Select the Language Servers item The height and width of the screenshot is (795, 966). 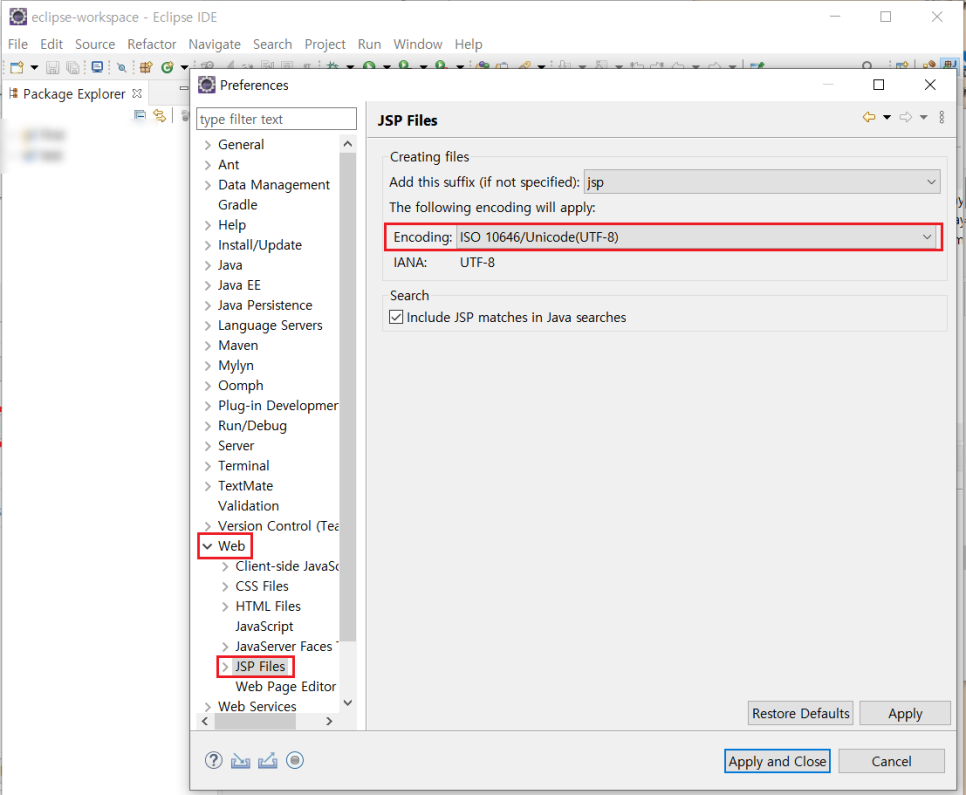coord(270,326)
